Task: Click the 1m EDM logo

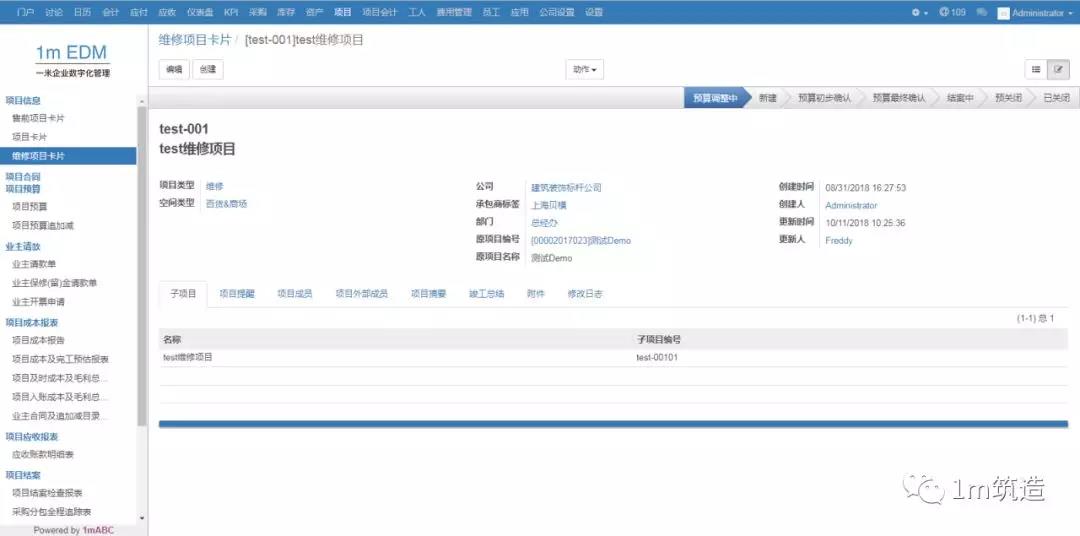Action: 71,54
